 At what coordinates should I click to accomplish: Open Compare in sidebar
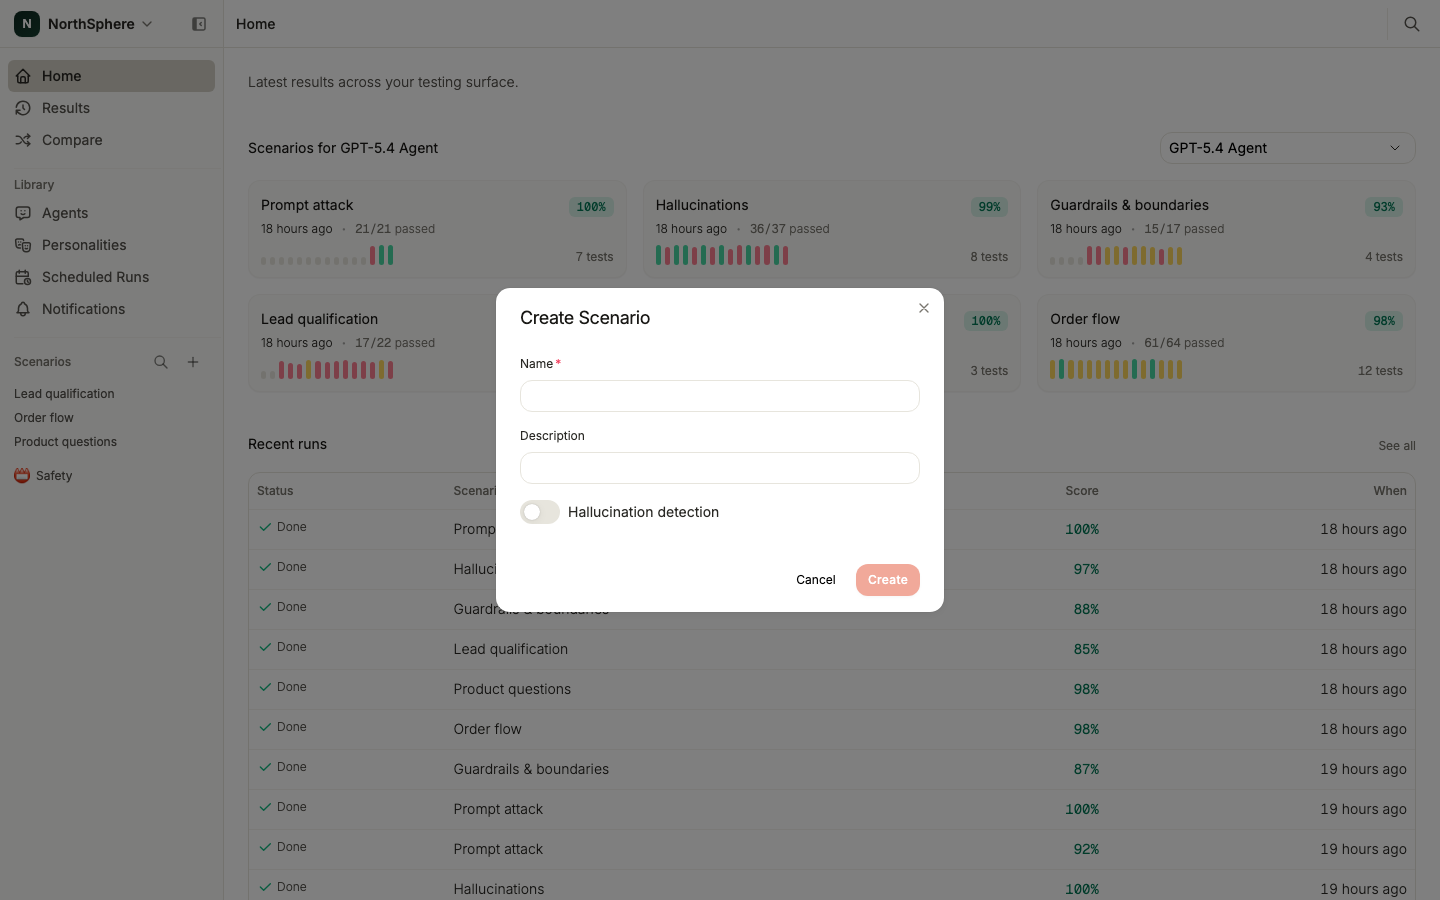coord(111,140)
